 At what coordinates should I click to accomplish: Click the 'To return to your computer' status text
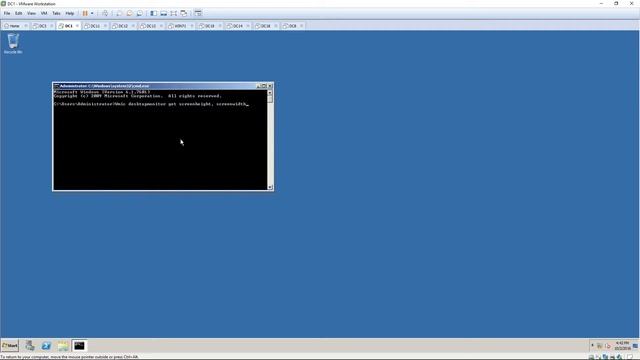69,357
